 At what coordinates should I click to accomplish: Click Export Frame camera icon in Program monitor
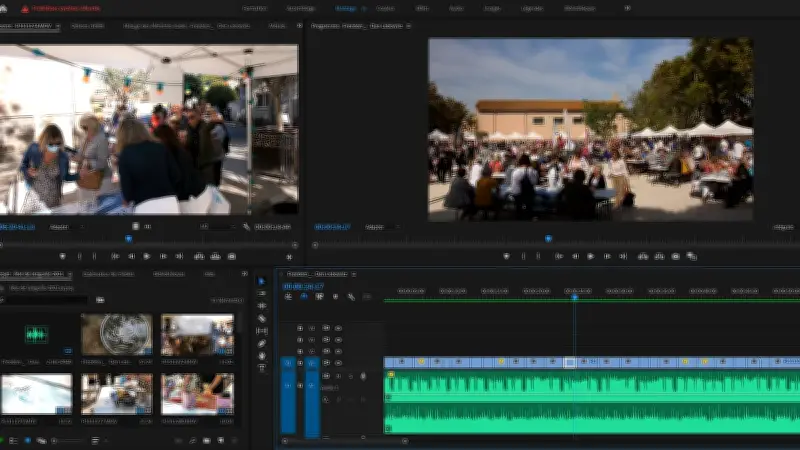(x=676, y=256)
